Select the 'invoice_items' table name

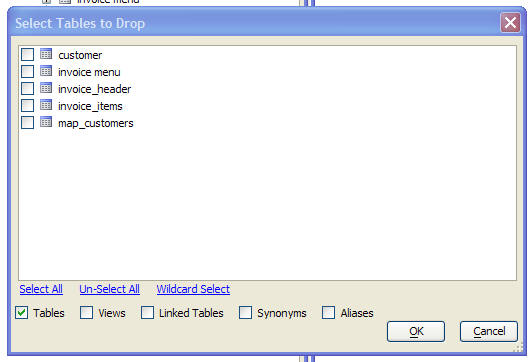[x=90, y=106]
